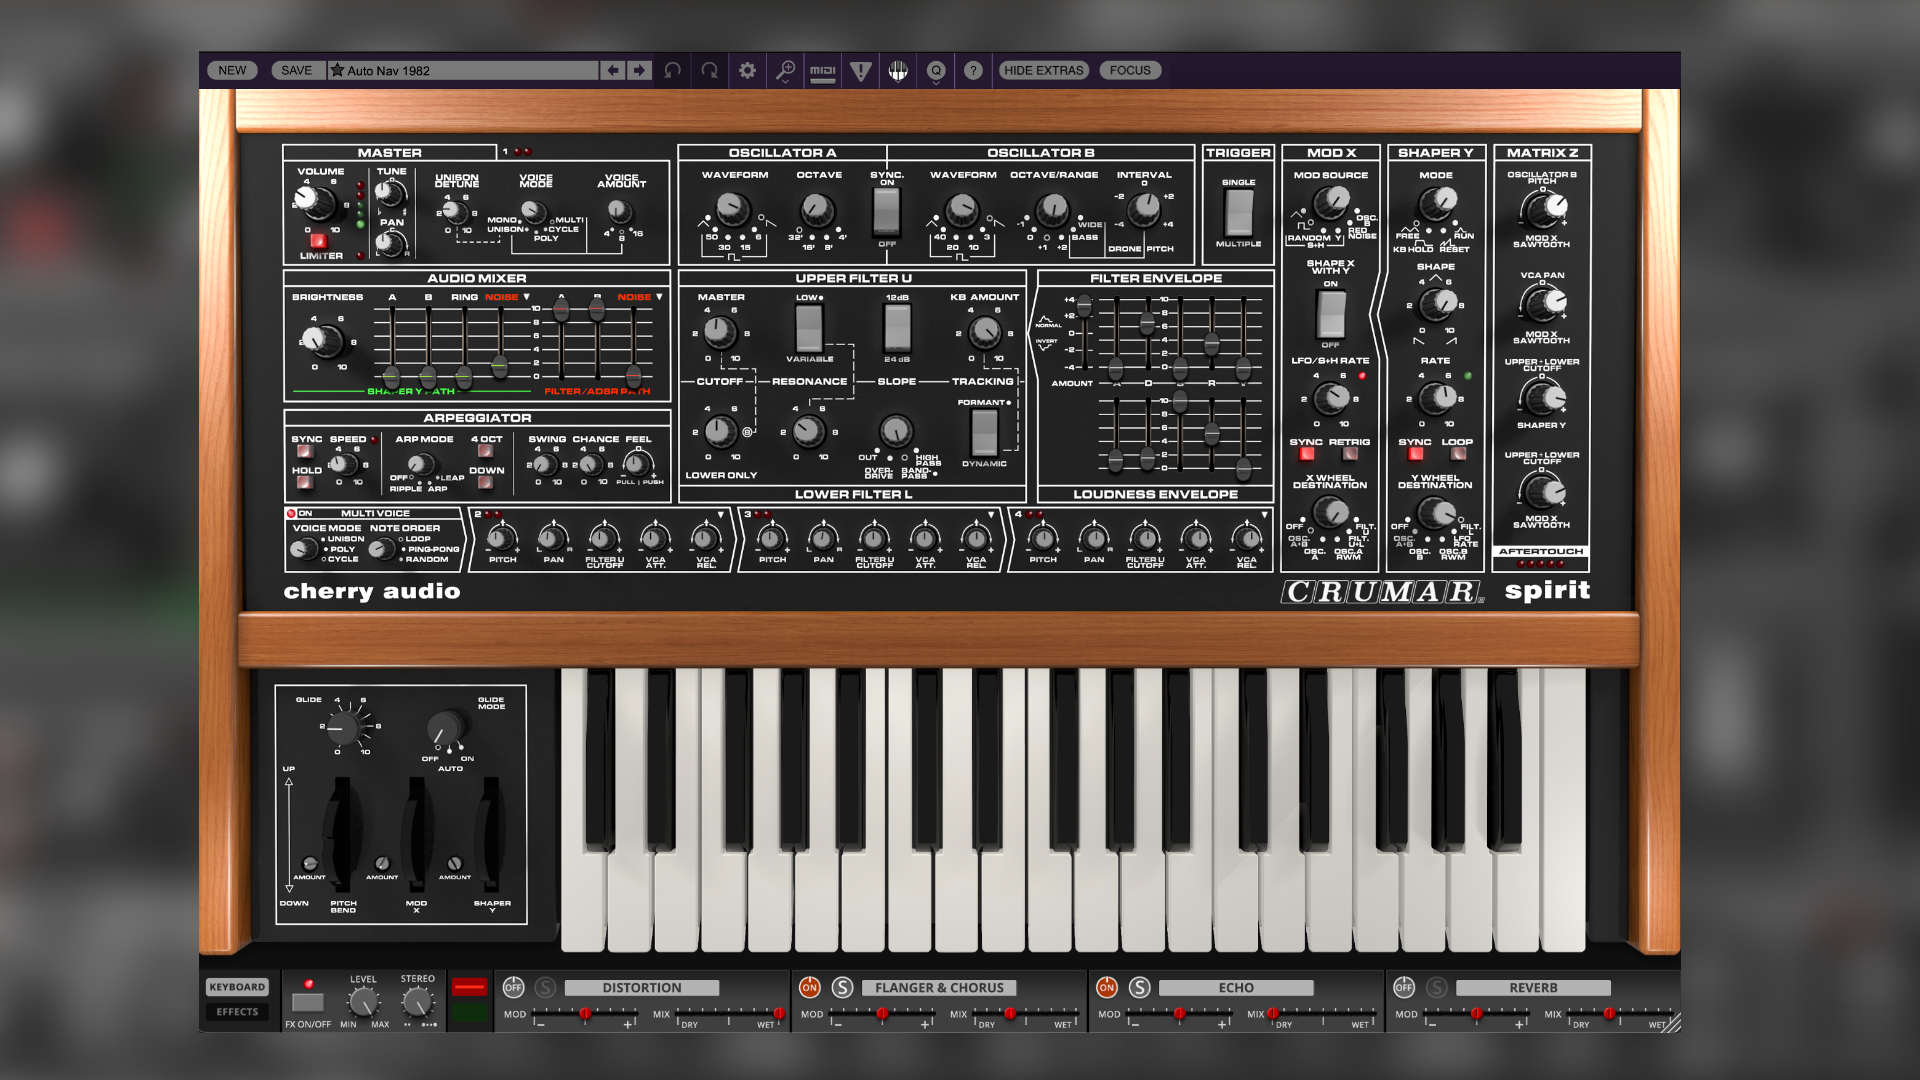Open the MIDI mapping tab icon
This screenshot has height=1080, width=1920.
coord(822,70)
